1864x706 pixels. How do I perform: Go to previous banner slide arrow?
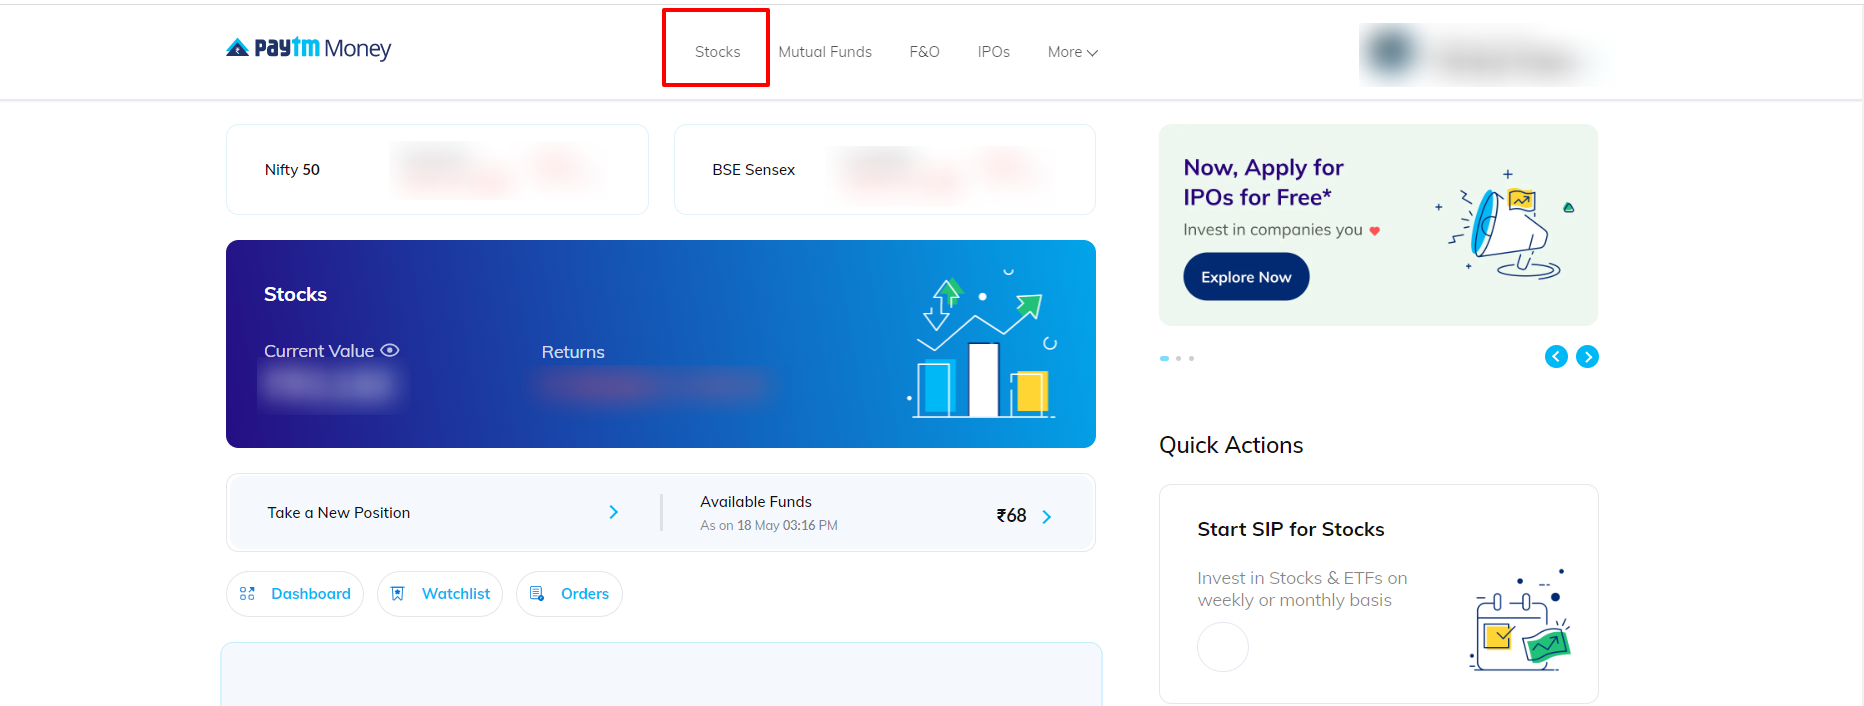click(x=1556, y=357)
